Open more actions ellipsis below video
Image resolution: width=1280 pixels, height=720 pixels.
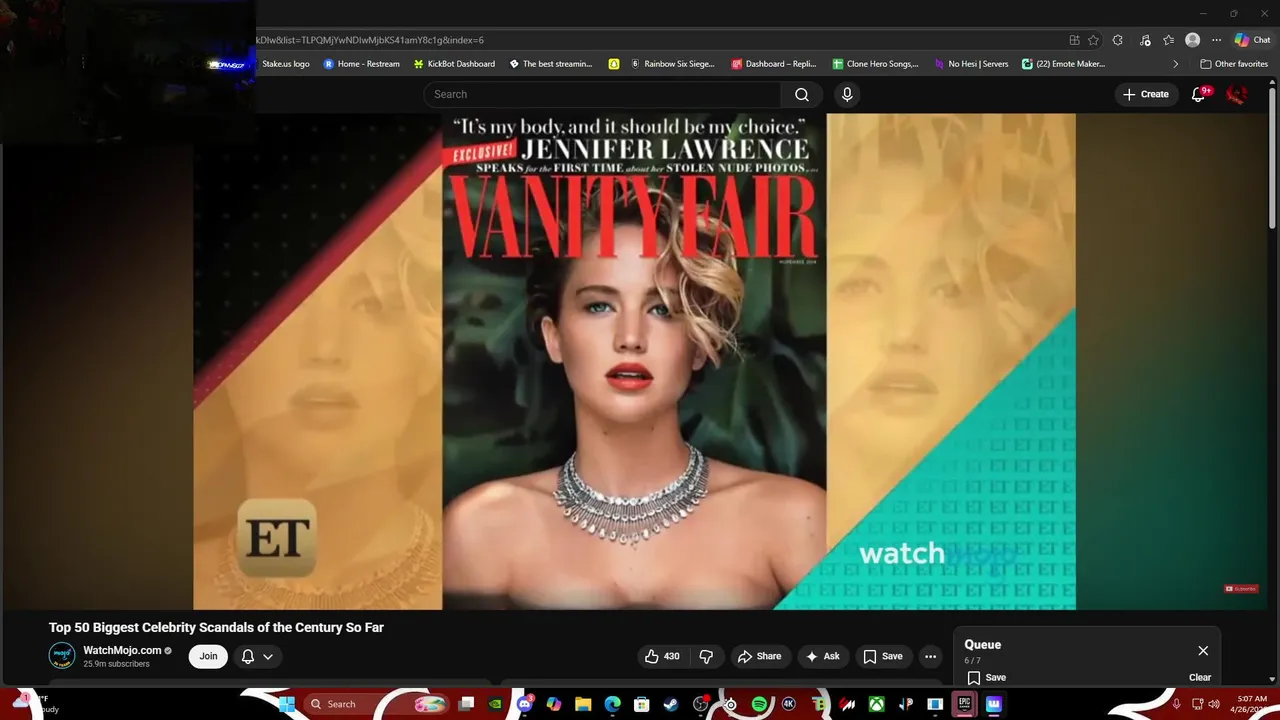[930, 656]
